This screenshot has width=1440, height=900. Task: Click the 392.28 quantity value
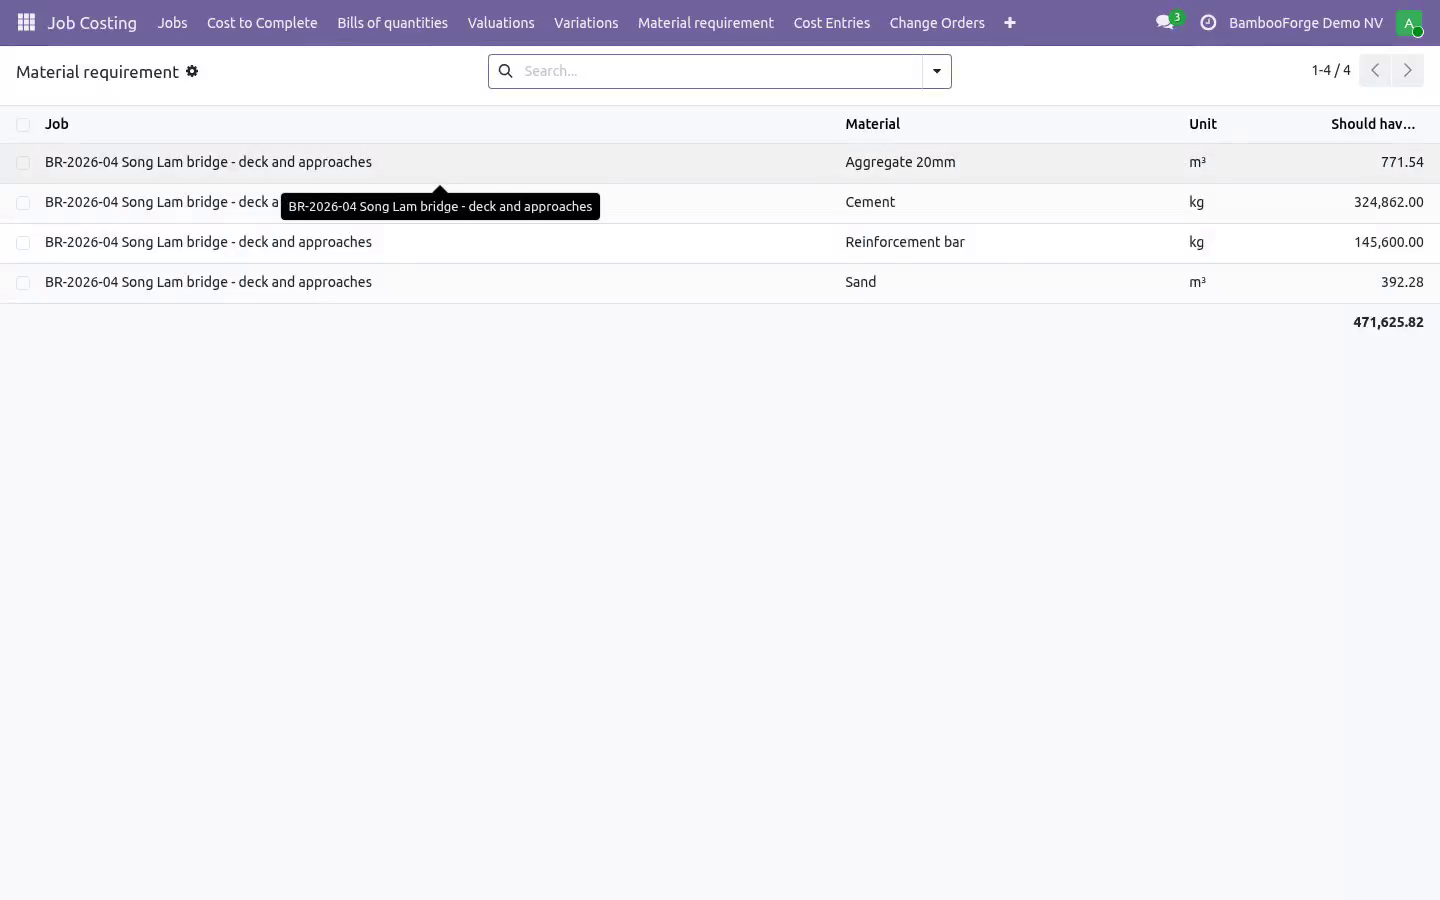coord(1402,282)
